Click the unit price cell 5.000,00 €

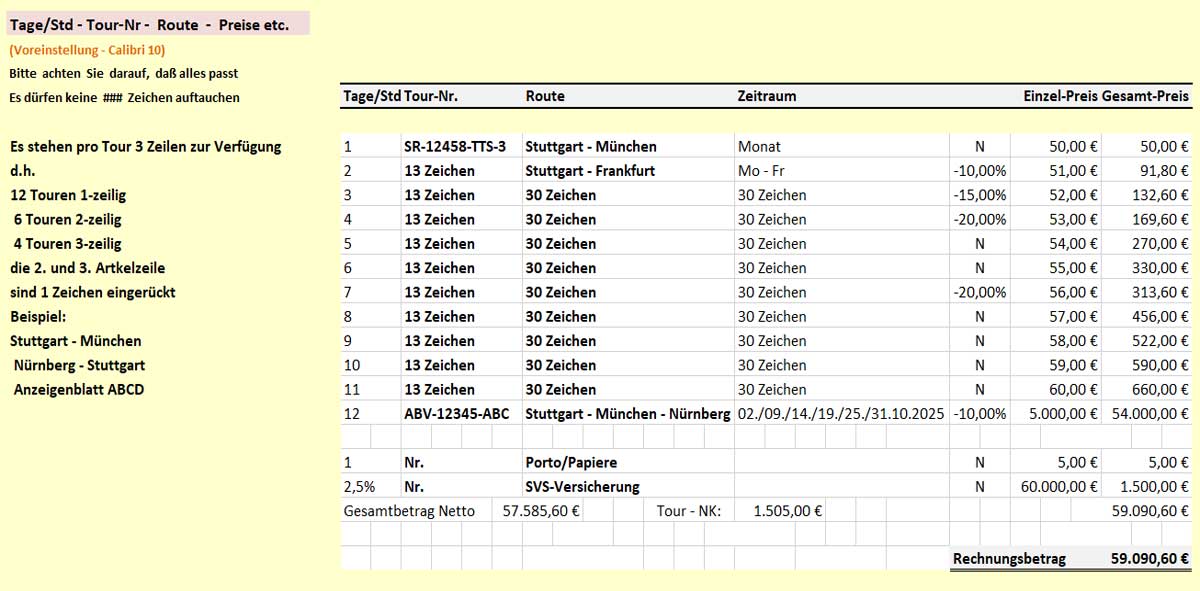[1058, 414]
